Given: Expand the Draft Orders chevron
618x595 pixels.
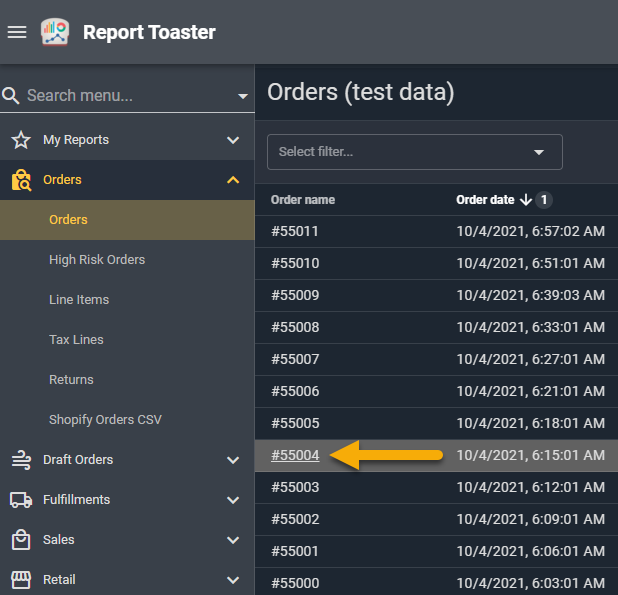Looking at the screenshot, I should pos(233,460).
